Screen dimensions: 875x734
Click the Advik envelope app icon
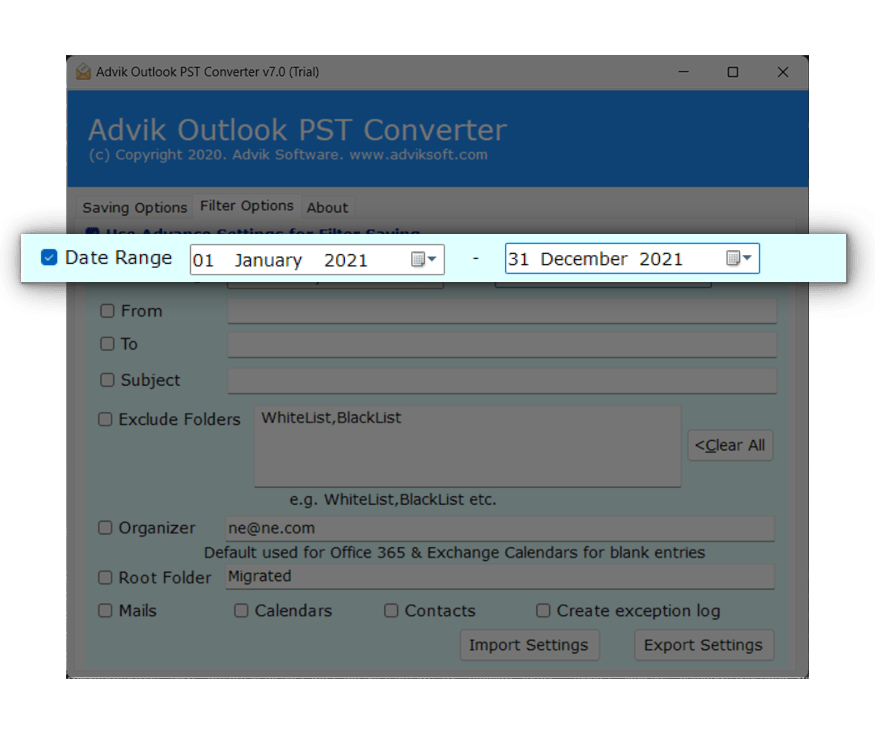pos(84,71)
